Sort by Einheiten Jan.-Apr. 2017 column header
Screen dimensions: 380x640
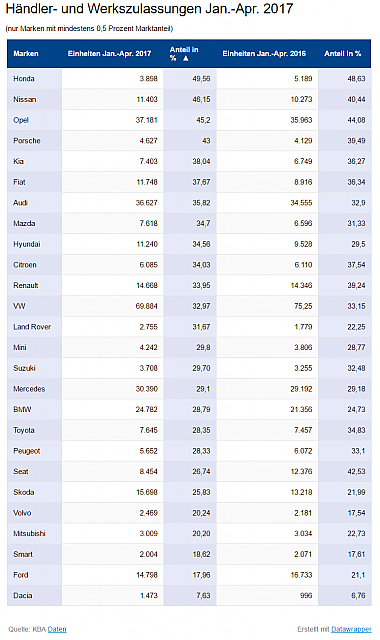[109, 53]
